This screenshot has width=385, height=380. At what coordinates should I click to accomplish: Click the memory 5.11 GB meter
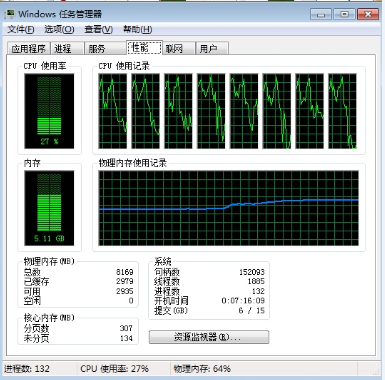pyautogui.click(x=49, y=208)
